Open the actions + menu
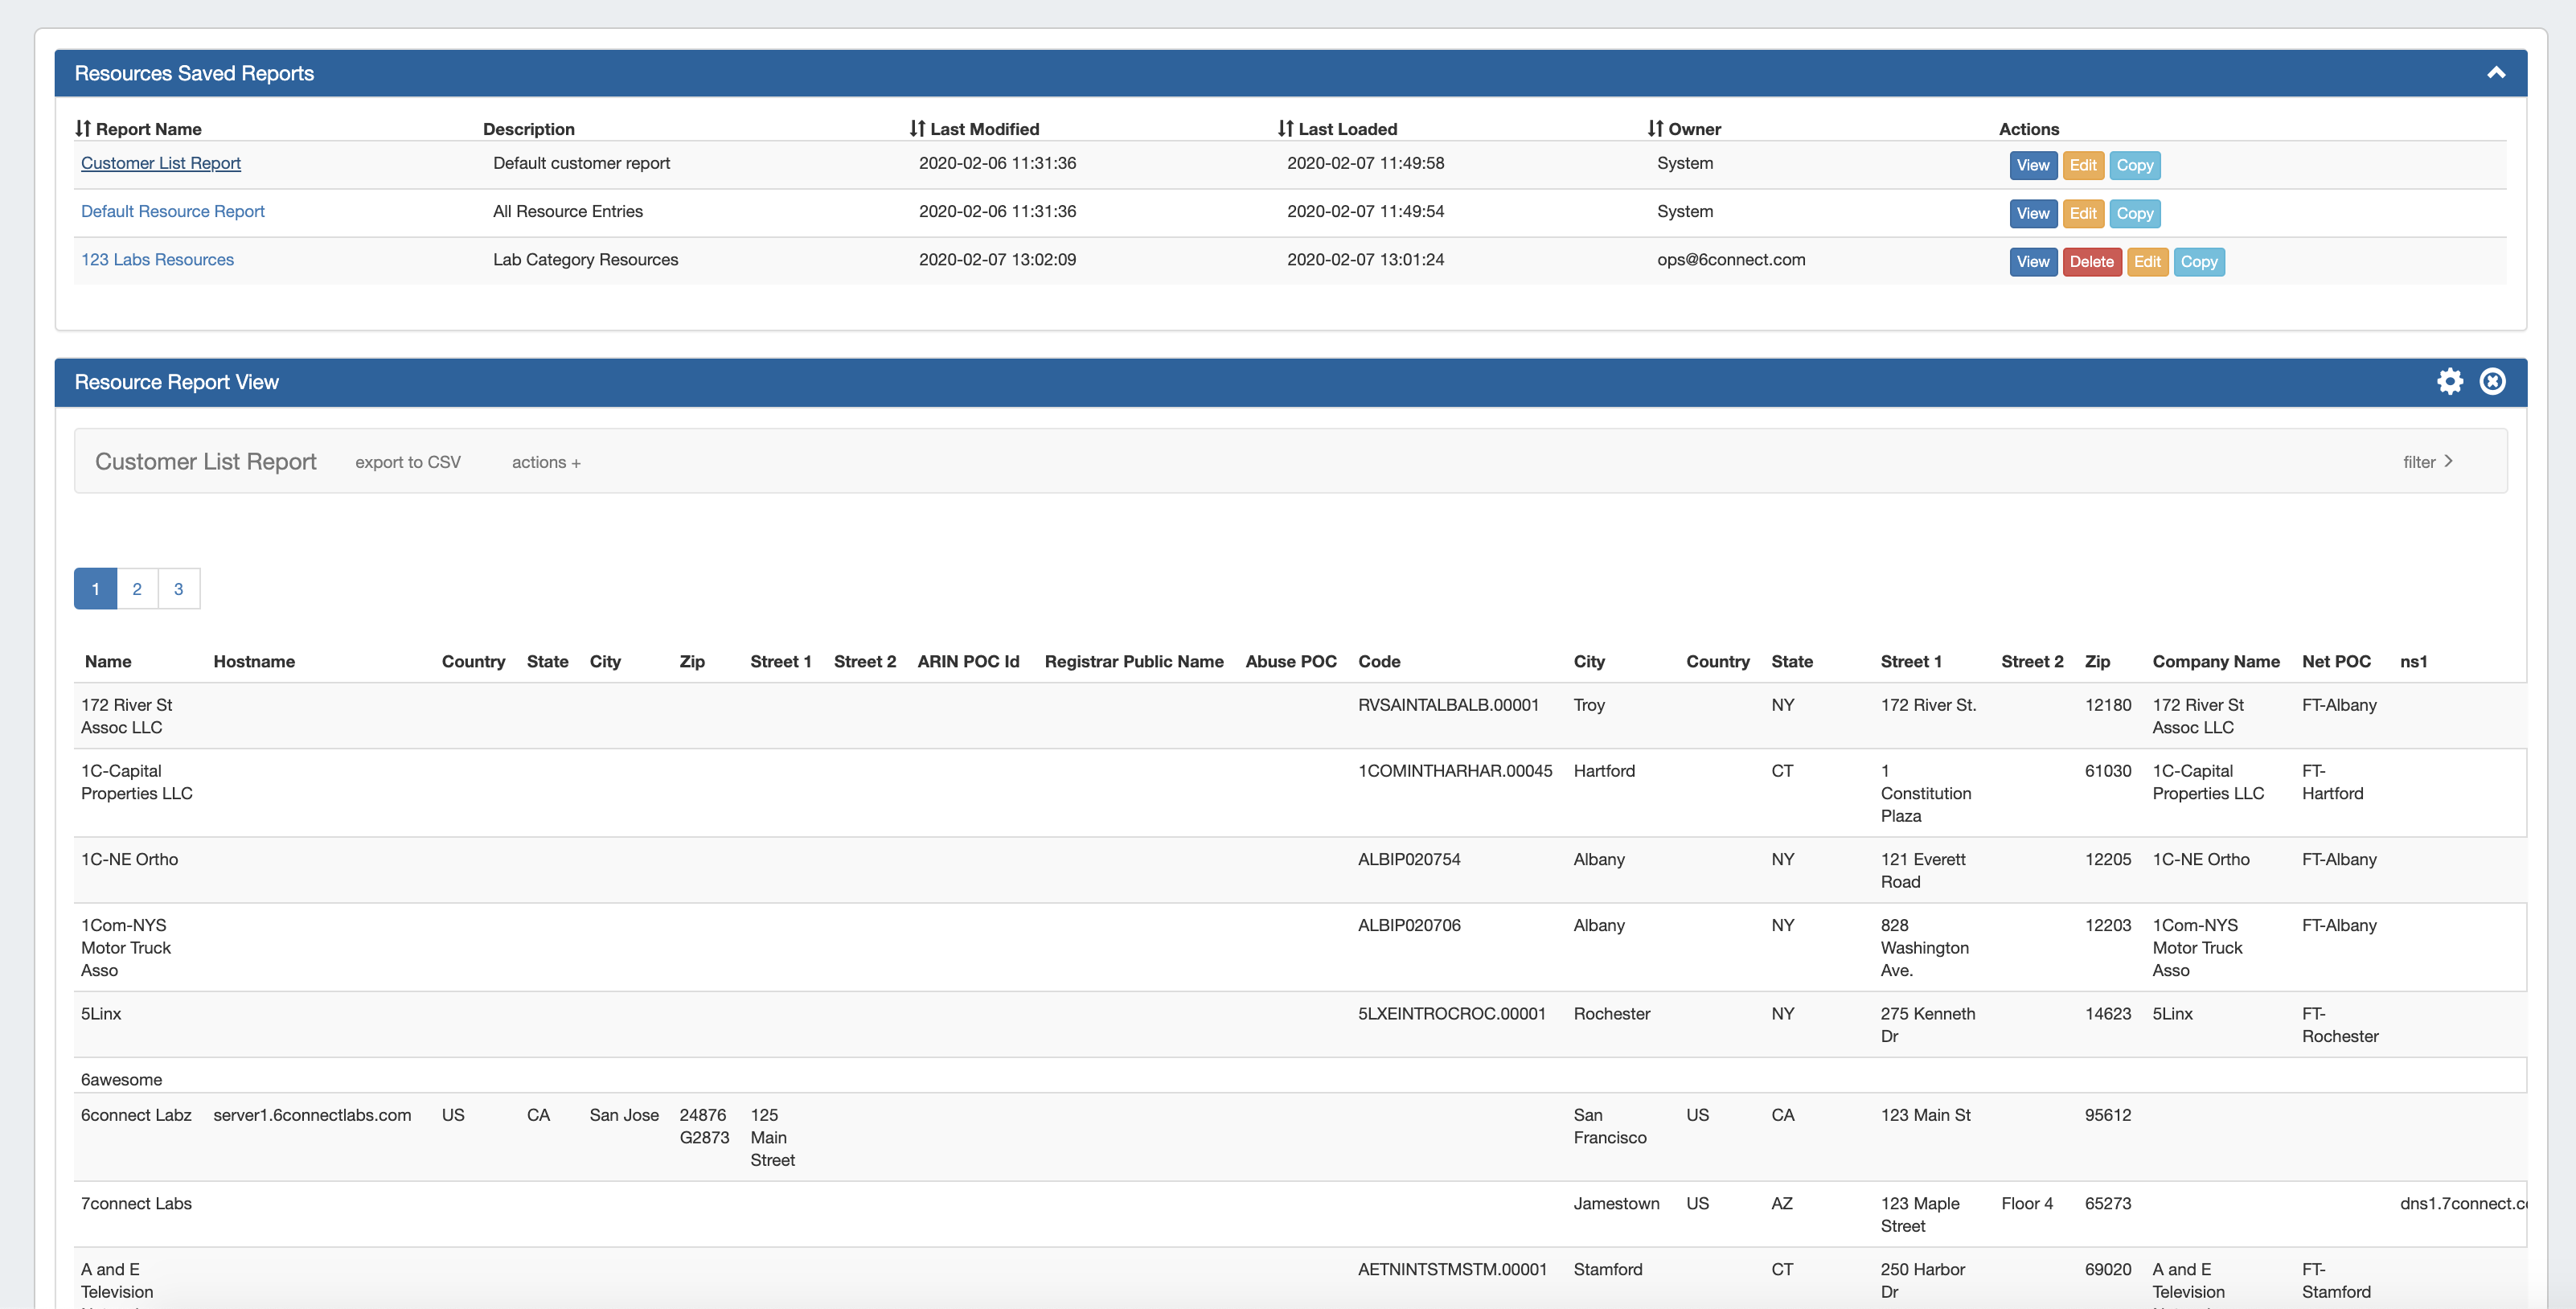The width and height of the screenshot is (2576, 1309). [546, 462]
